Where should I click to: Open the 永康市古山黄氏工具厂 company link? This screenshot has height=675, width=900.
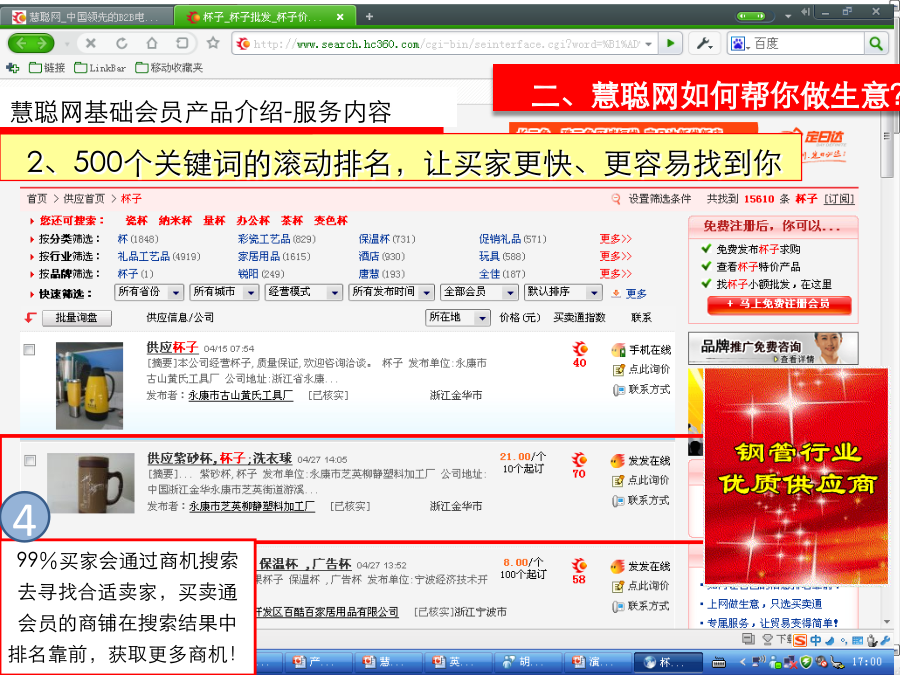coord(240,395)
